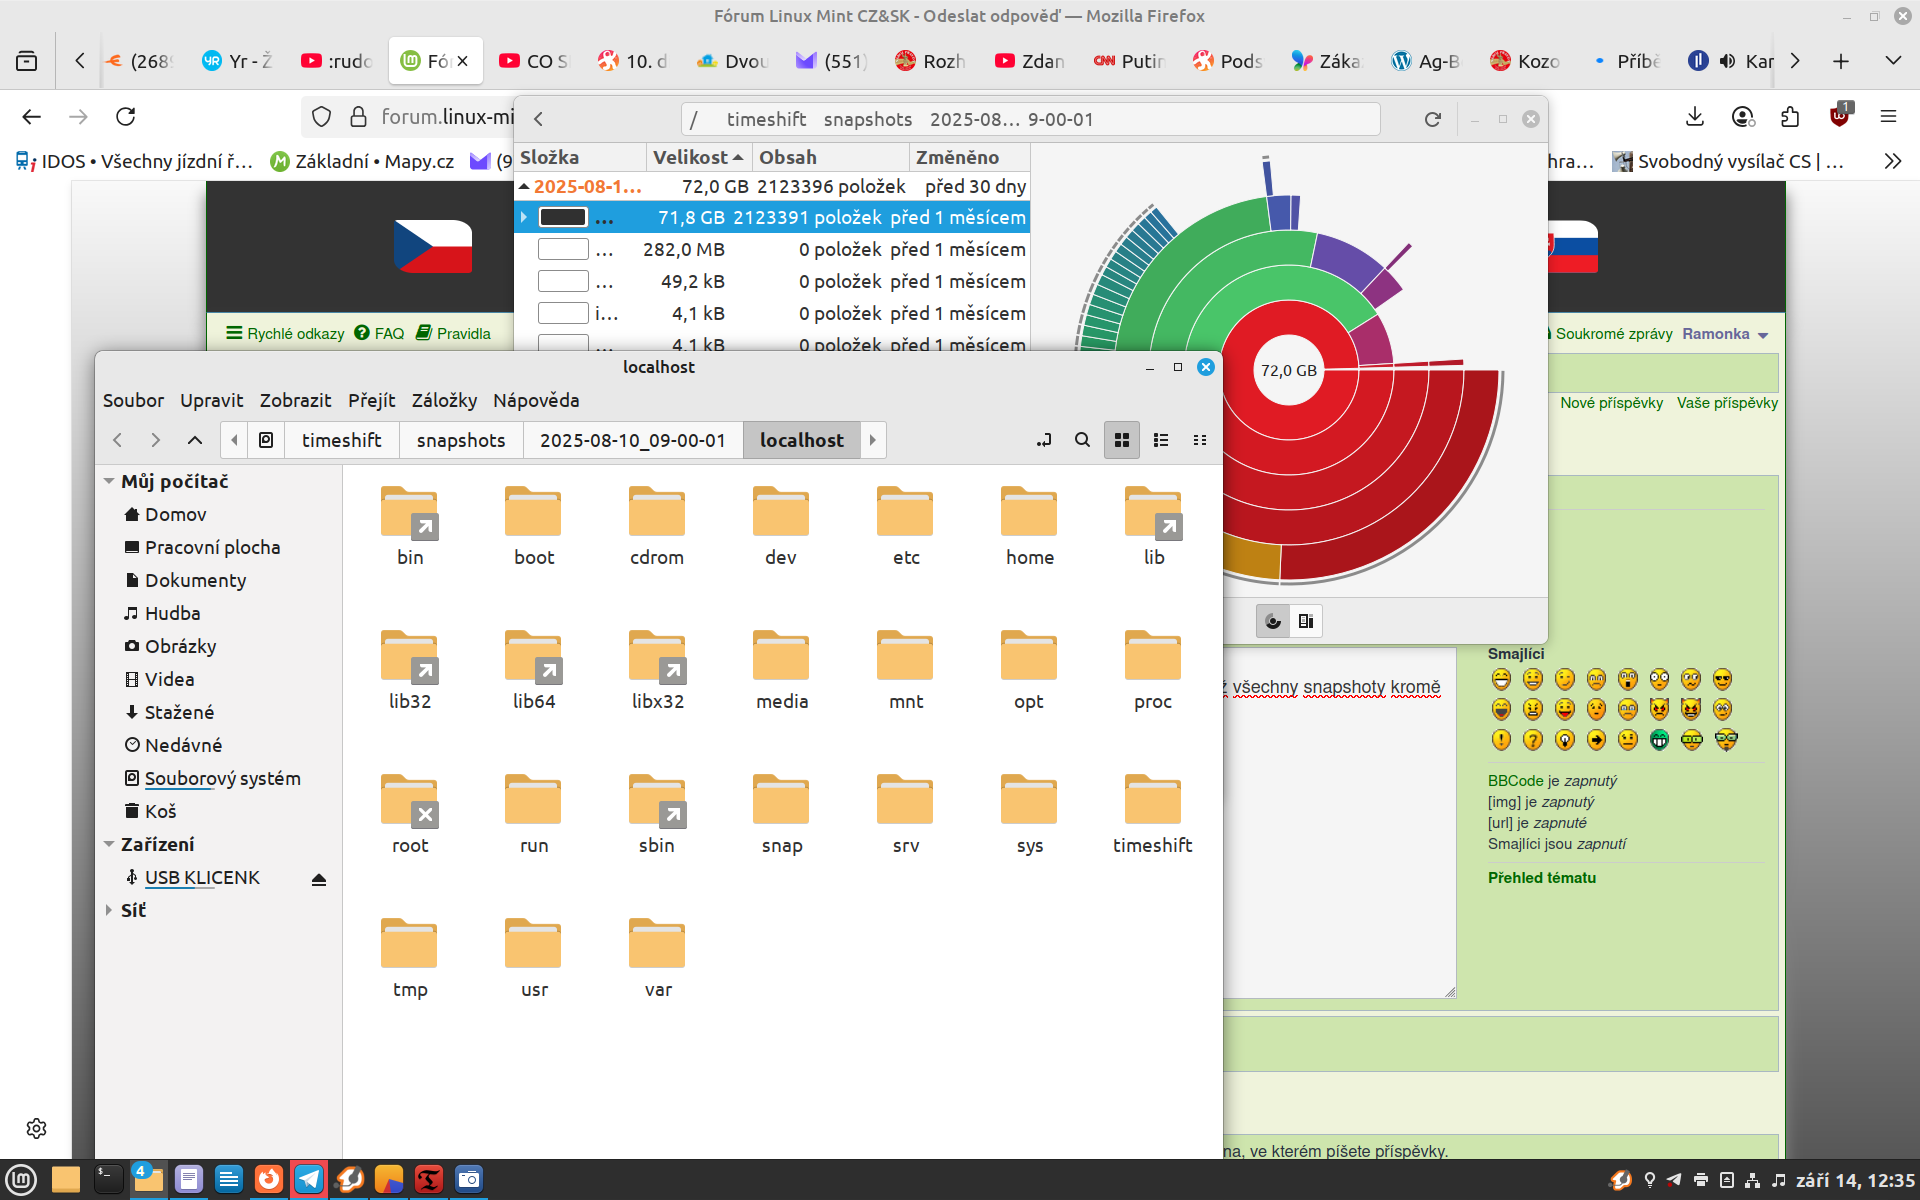Rescan folder in disk usage analyzer
1920x1200 pixels.
(1432, 119)
